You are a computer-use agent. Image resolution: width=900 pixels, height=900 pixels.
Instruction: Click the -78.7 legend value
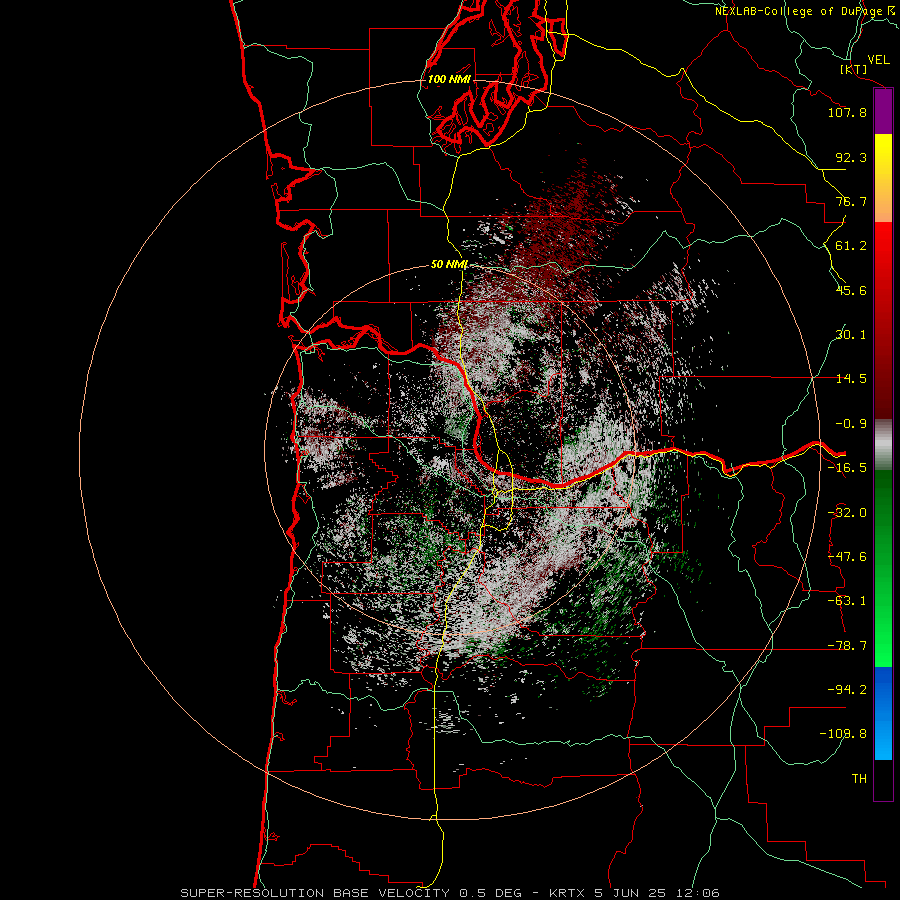(x=847, y=646)
